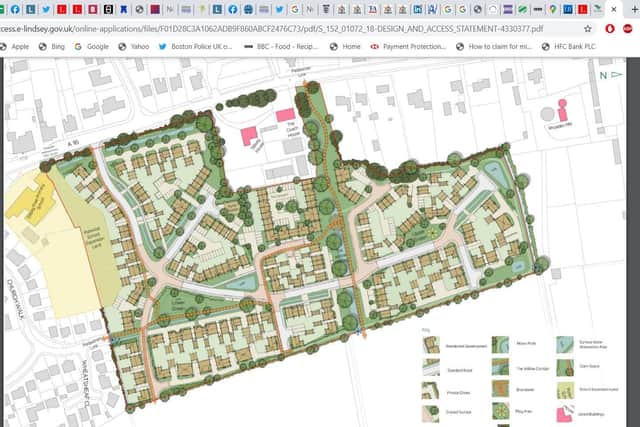Click the globe icon beside Home bookmark
This screenshot has height=427, width=640.
333,47
